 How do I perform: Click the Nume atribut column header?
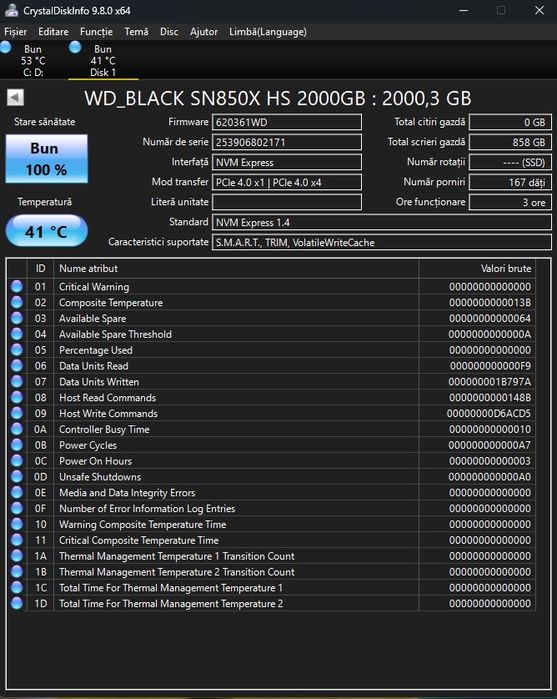(236, 268)
